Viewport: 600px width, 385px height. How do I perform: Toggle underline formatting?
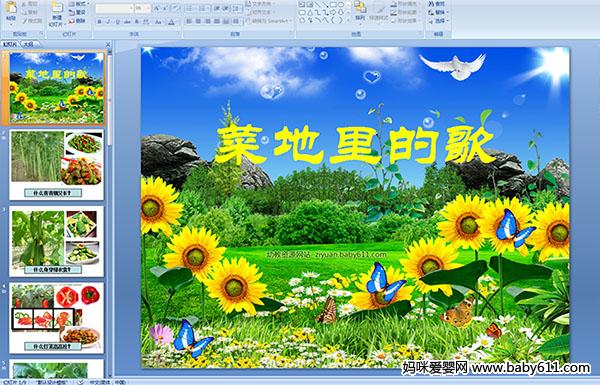[x=117, y=22]
